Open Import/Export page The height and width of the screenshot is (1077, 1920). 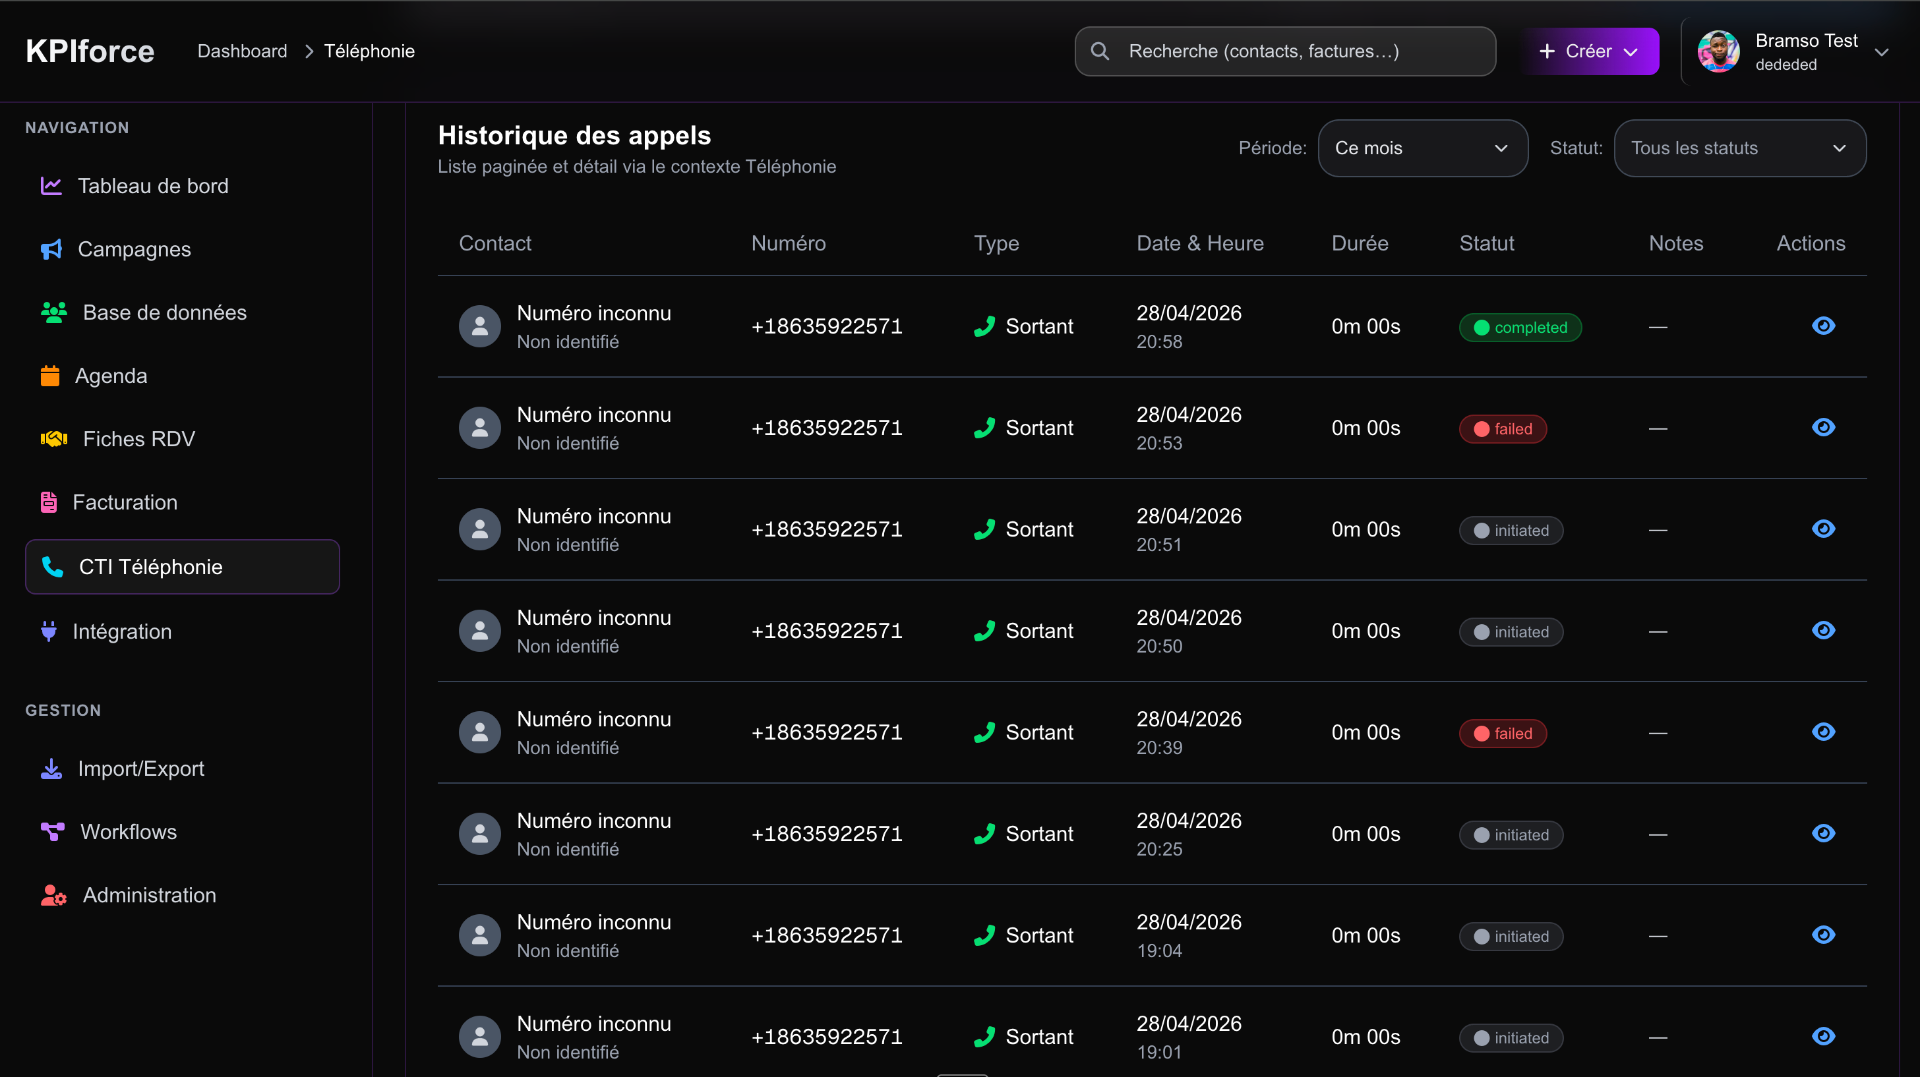click(x=141, y=768)
